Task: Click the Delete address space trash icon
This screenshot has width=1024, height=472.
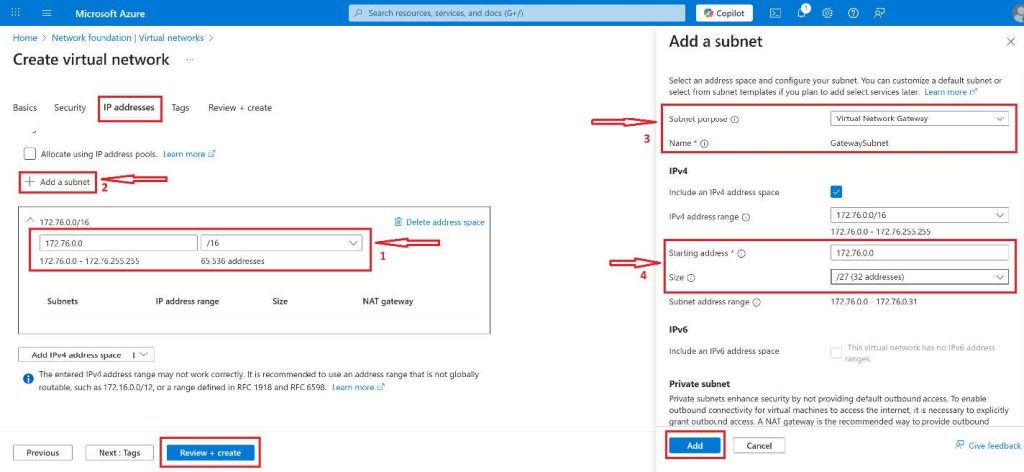Action: [x=399, y=222]
